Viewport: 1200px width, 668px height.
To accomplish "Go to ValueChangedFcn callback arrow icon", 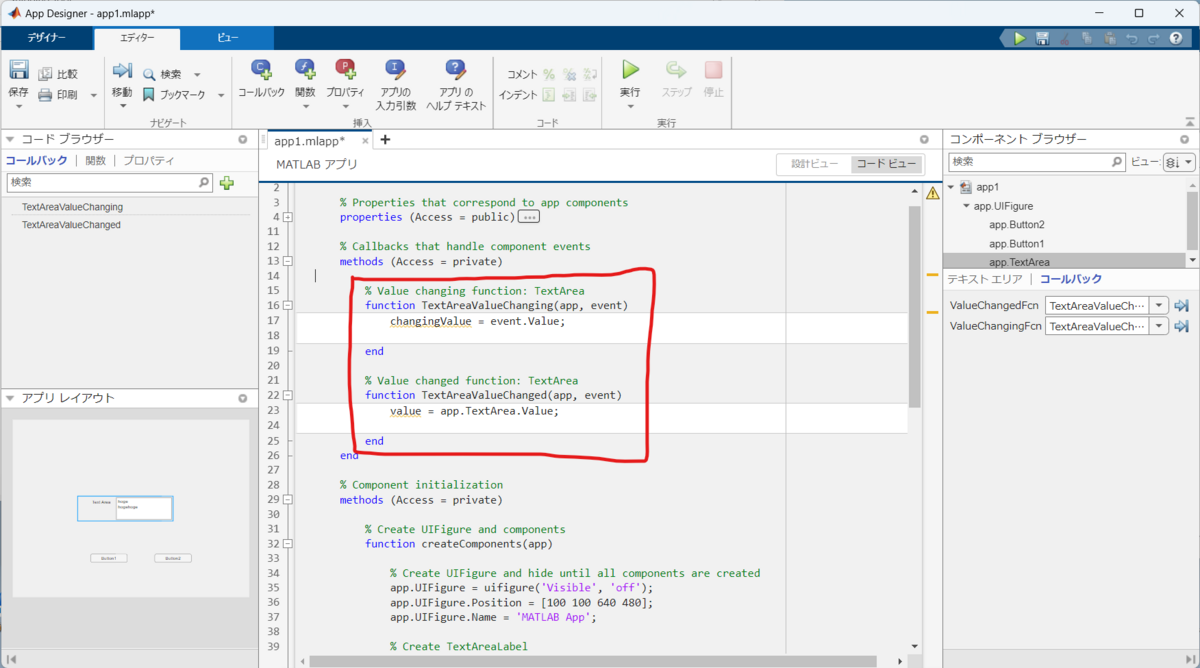I will [x=1181, y=306].
